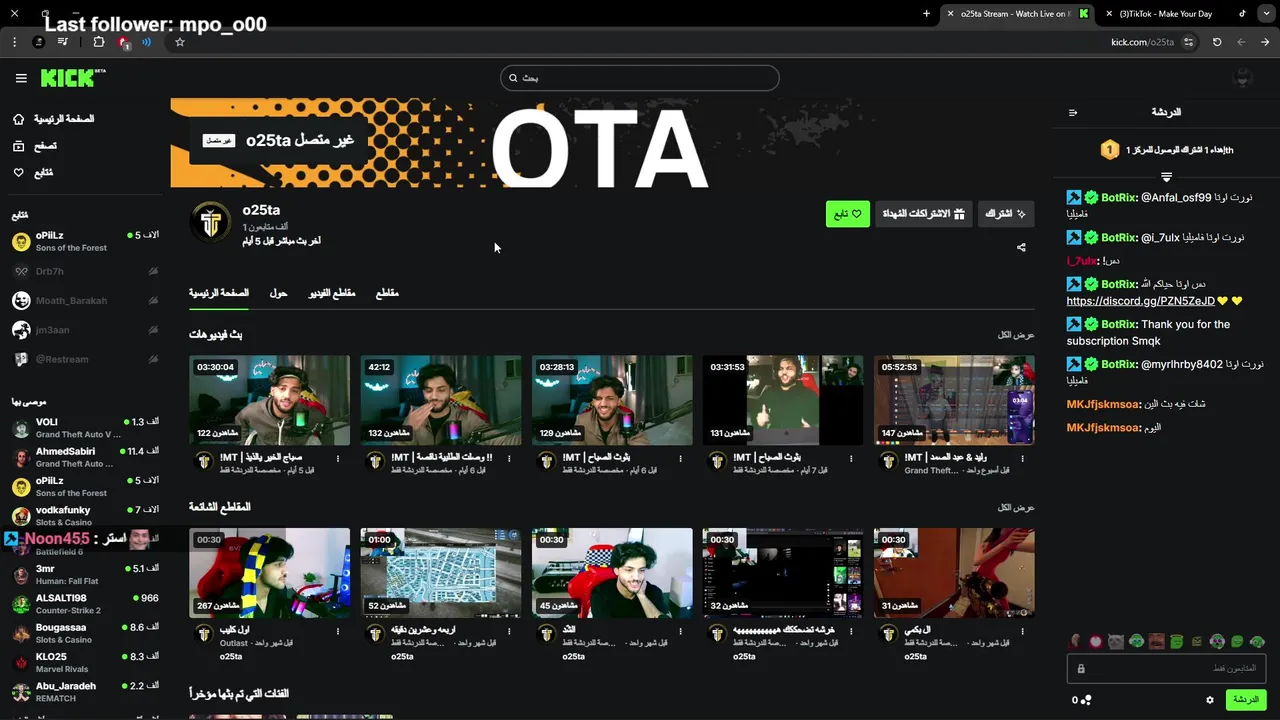Open the browser tab search dropdown
Image resolution: width=1280 pixels, height=720 pixels.
tap(1265, 14)
